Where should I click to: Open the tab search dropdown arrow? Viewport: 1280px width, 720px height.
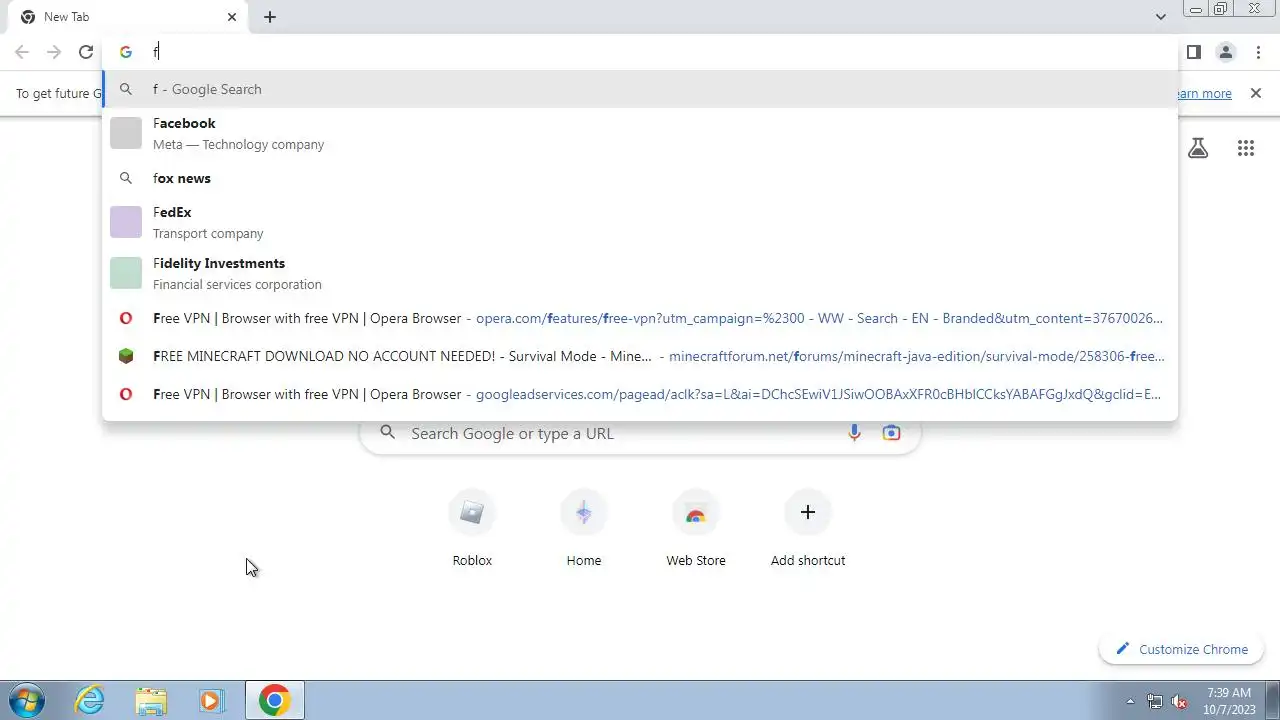(x=1160, y=17)
